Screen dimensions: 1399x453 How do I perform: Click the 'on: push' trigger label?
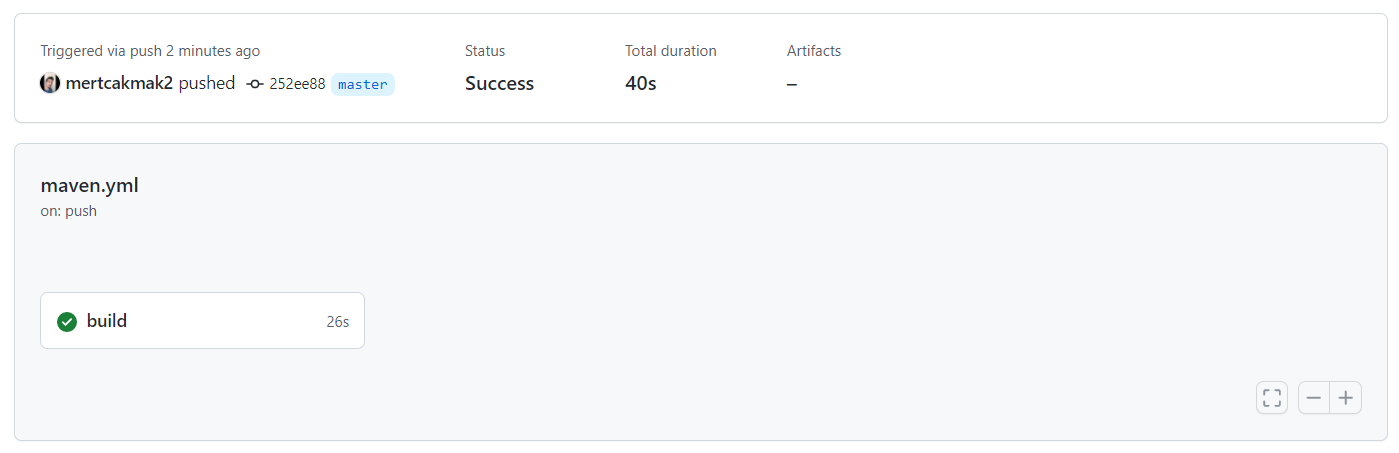point(68,211)
